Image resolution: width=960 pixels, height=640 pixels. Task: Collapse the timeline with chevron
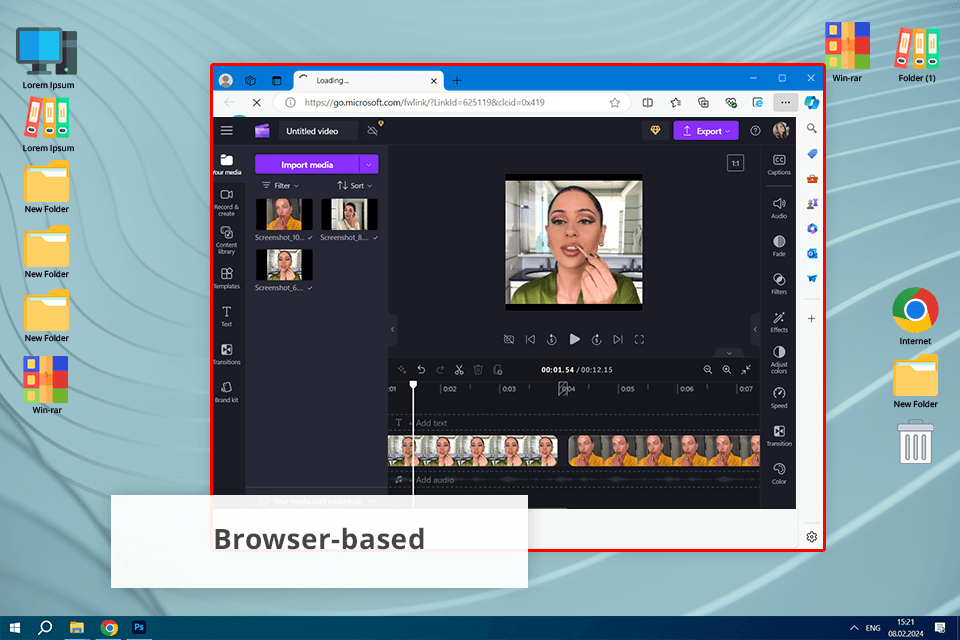(729, 353)
